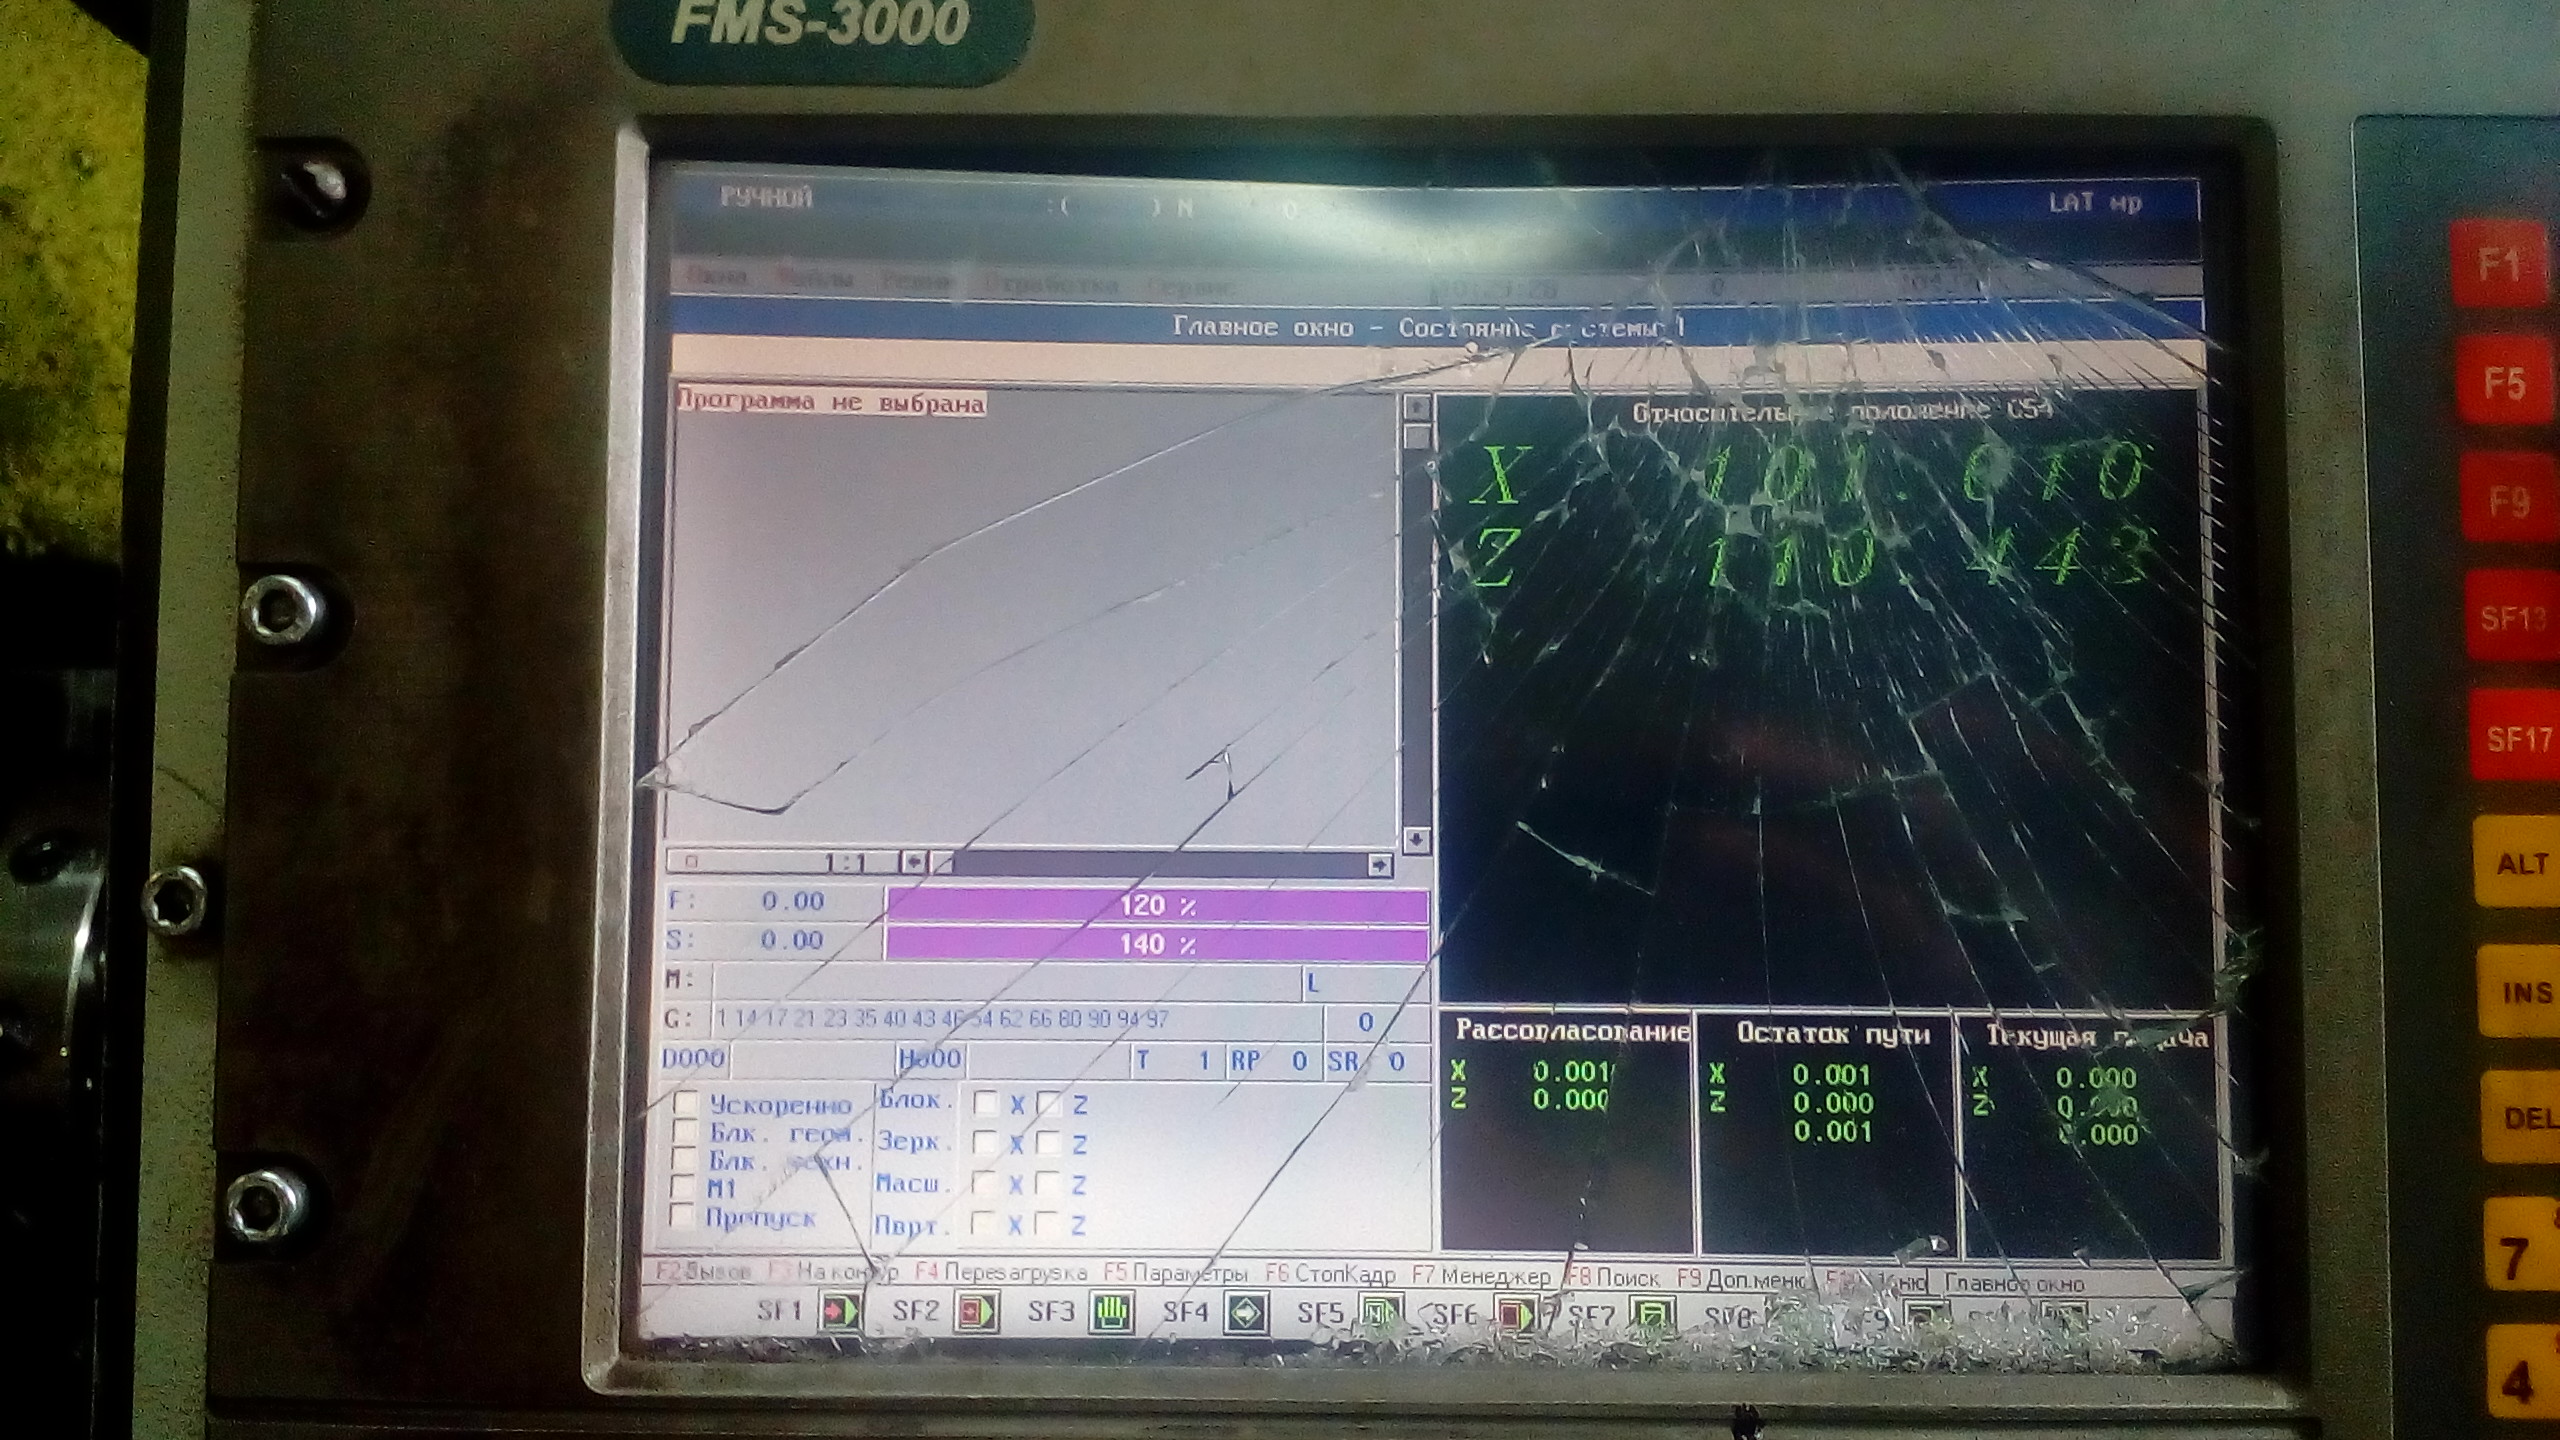The height and width of the screenshot is (1440, 2560).
Task: Click the SF7 green document icon
Action: tap(1650, 1316)
